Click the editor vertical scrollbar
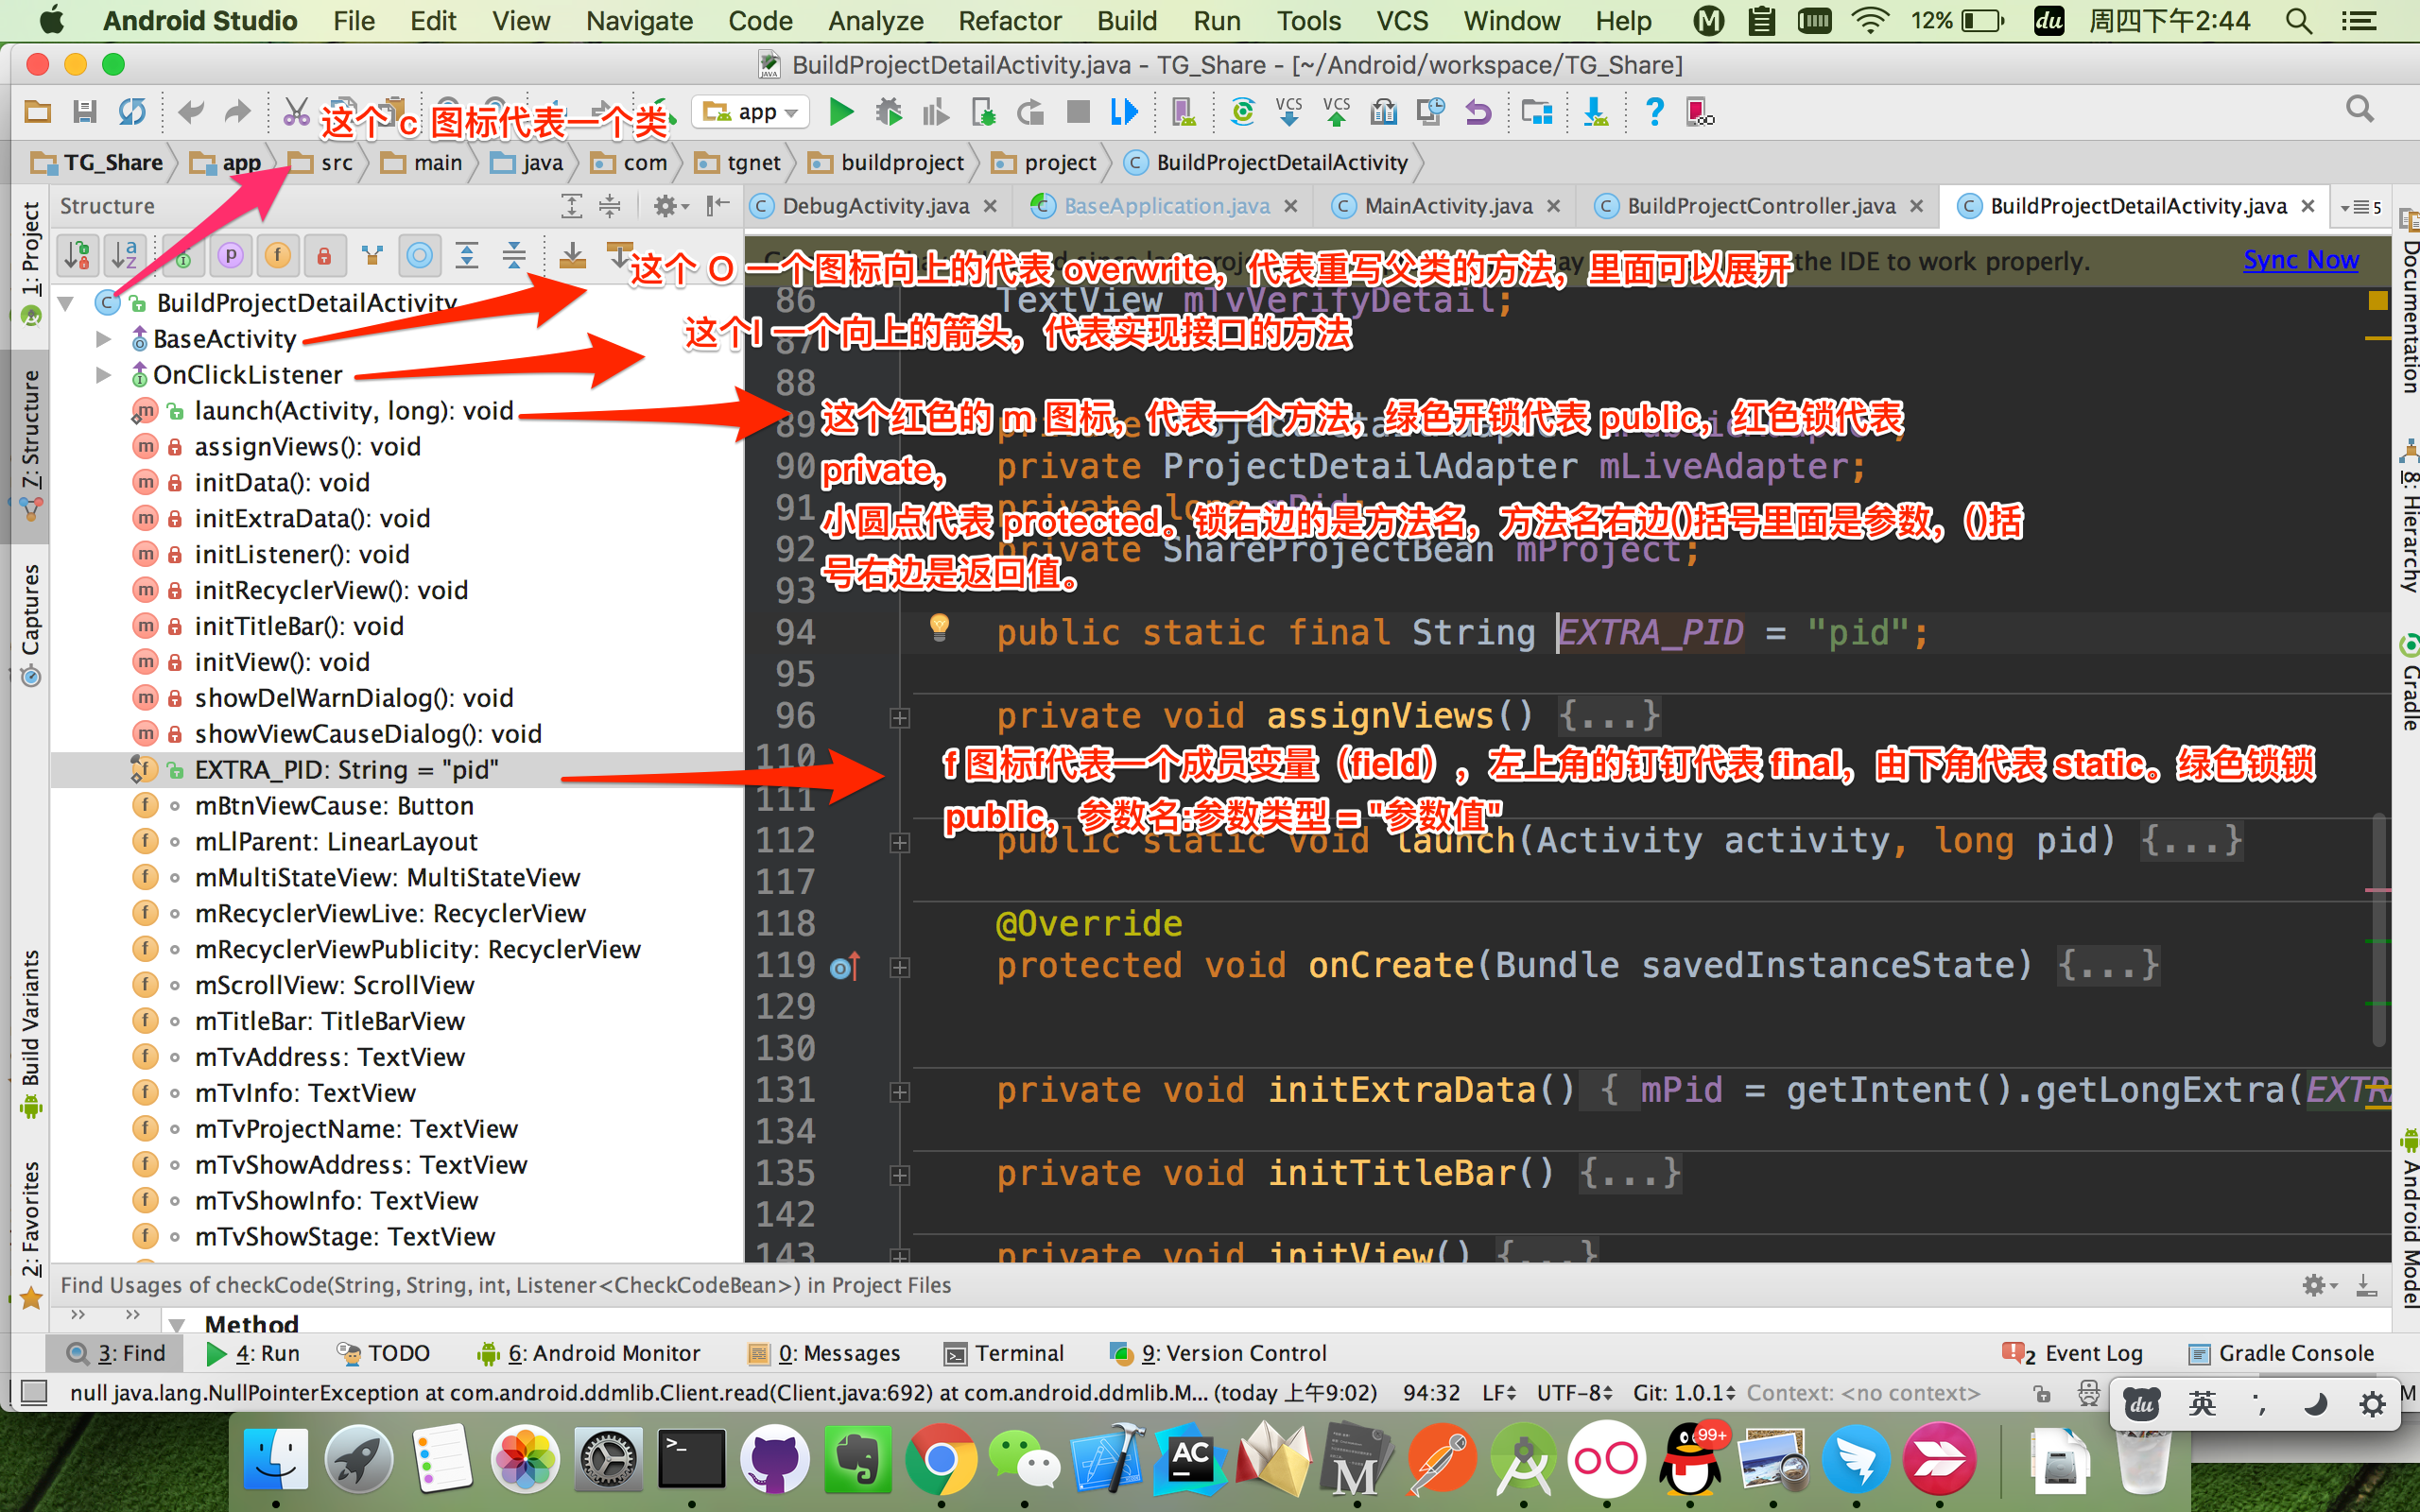 pyautogui.click(x=2379, y=930)
